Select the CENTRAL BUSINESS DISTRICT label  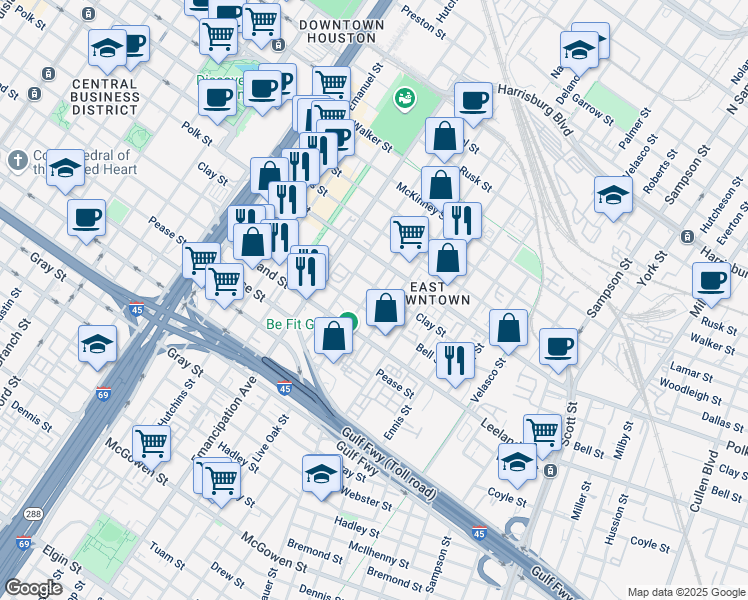pyautogui.click(x=105, y=97)
